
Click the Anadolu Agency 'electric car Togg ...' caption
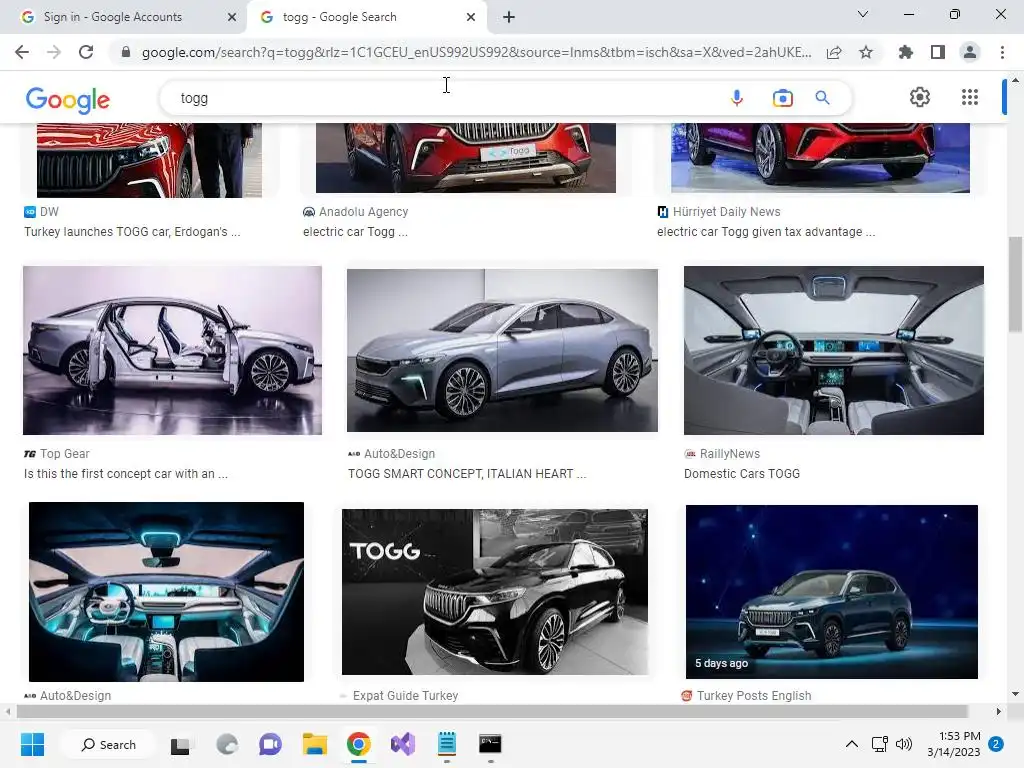(355, 232)
